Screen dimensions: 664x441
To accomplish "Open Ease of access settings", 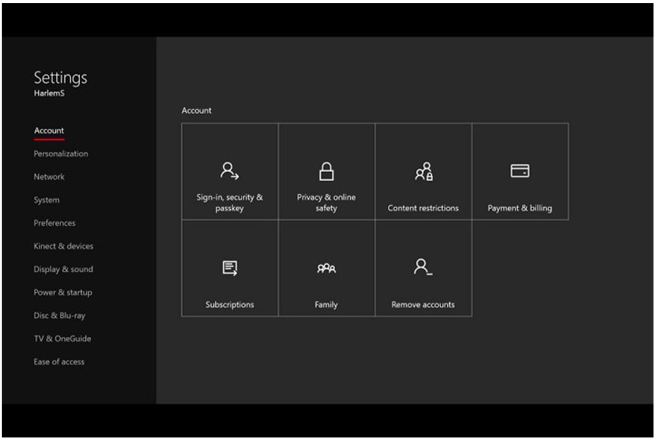I will pyautogui.click(x=59, y=362).
